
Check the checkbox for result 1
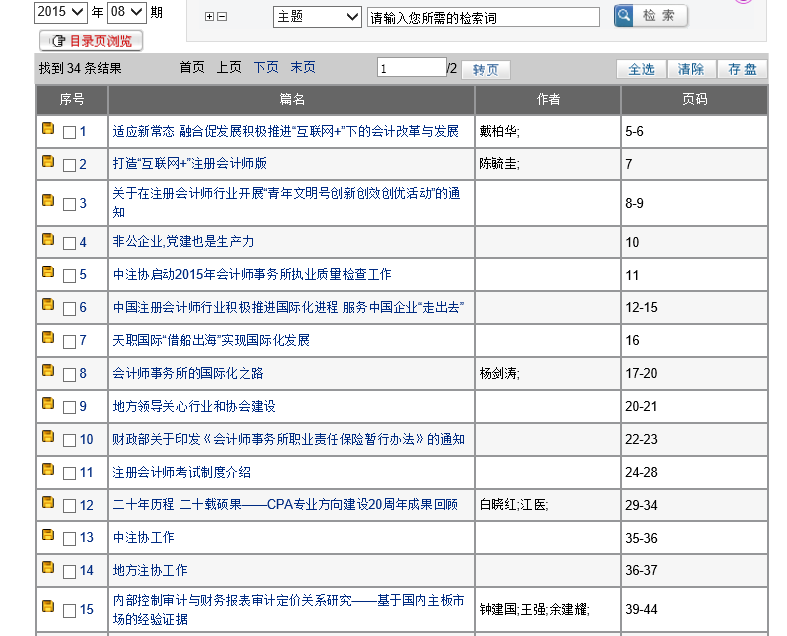[x=69, y=132]
